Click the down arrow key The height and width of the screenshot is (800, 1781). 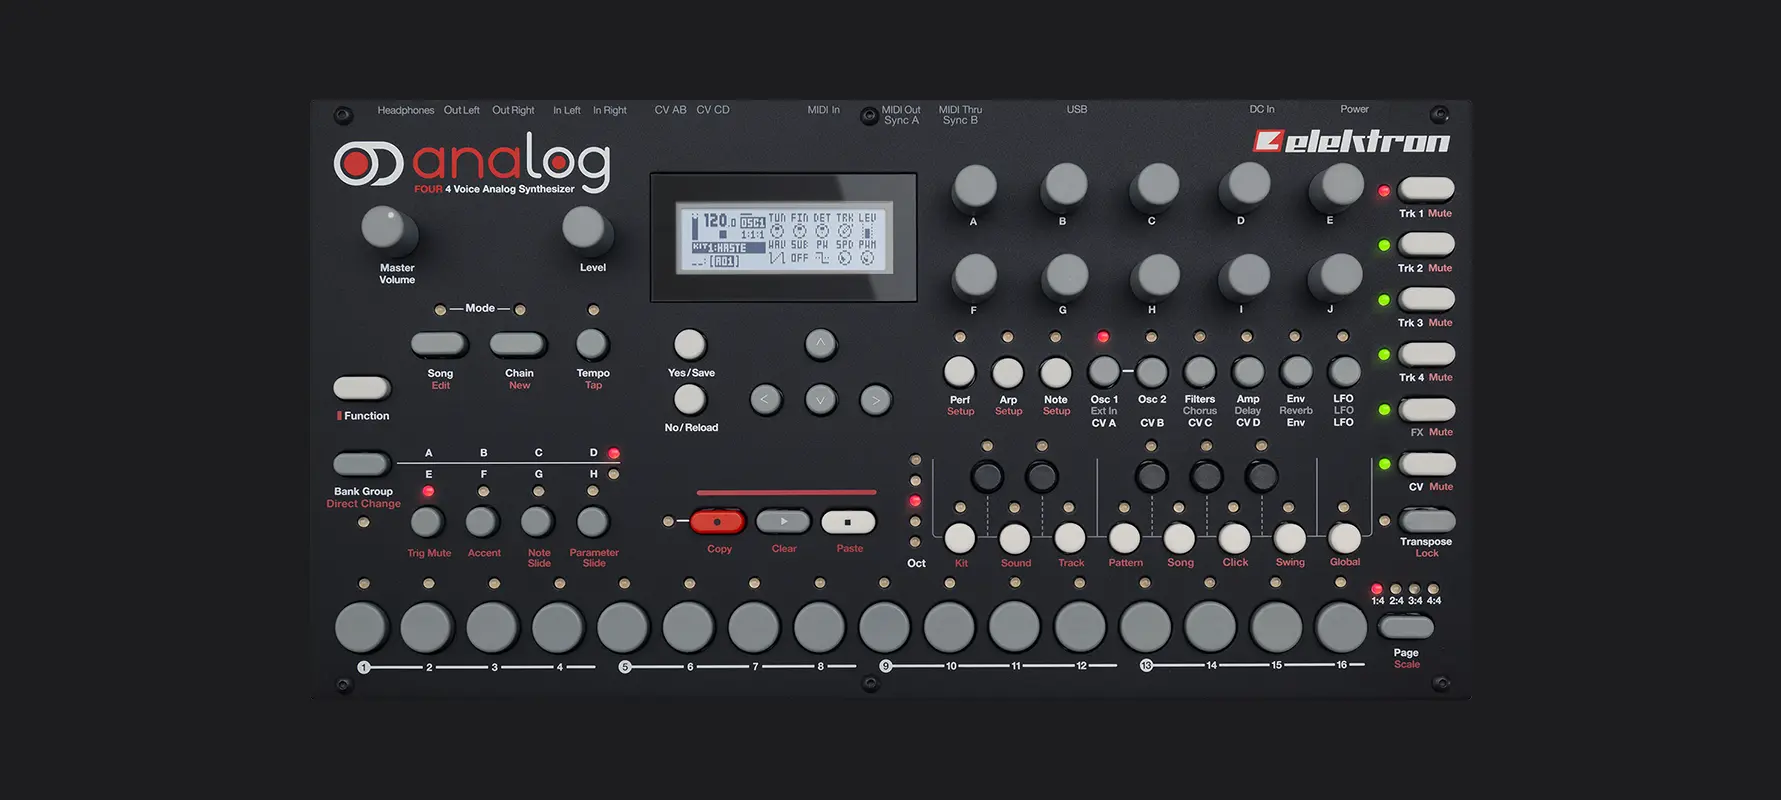pyautogui.click(x=820, y=400)
